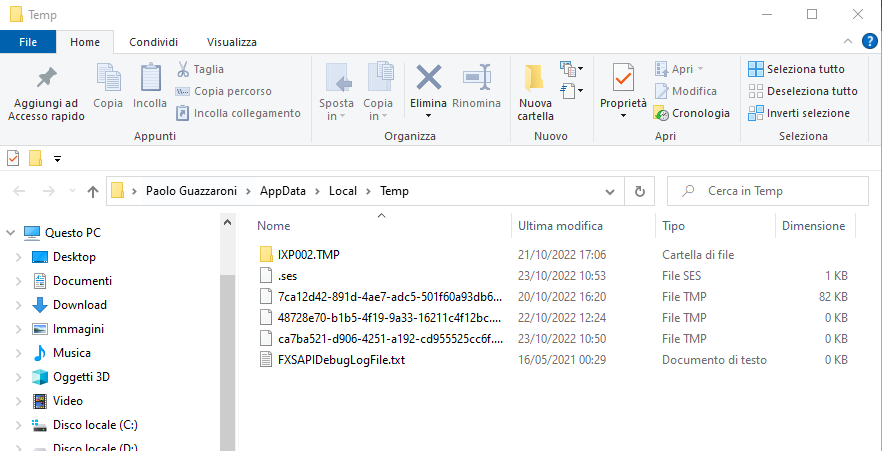Open the Customize Quick Access Toolbar dropdown
The width and height of the screenshot is (882, 451).
click(57, 159)
